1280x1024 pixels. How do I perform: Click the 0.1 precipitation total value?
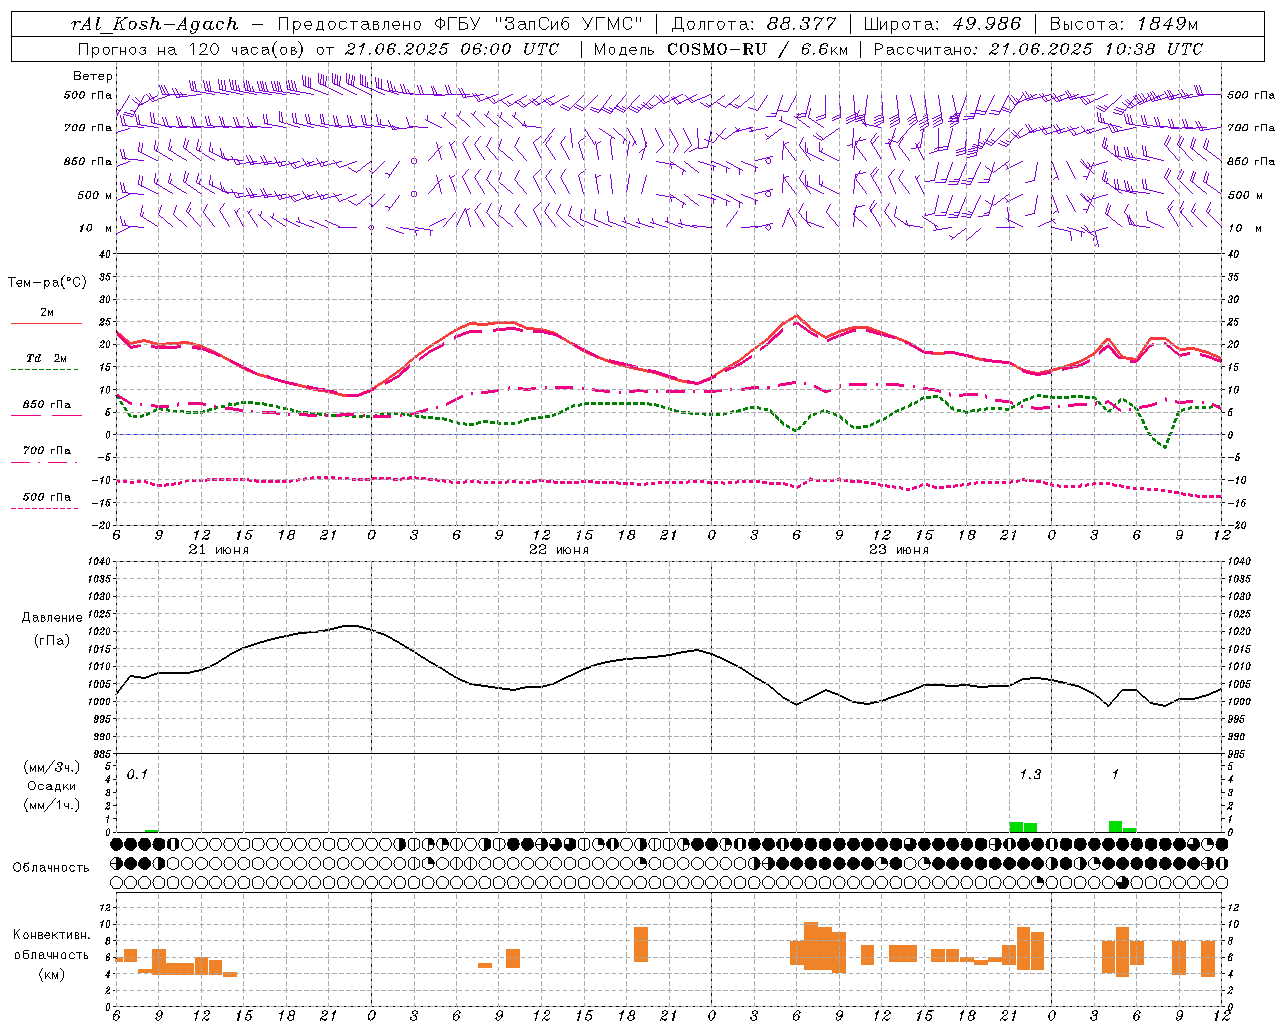point(137,774)
